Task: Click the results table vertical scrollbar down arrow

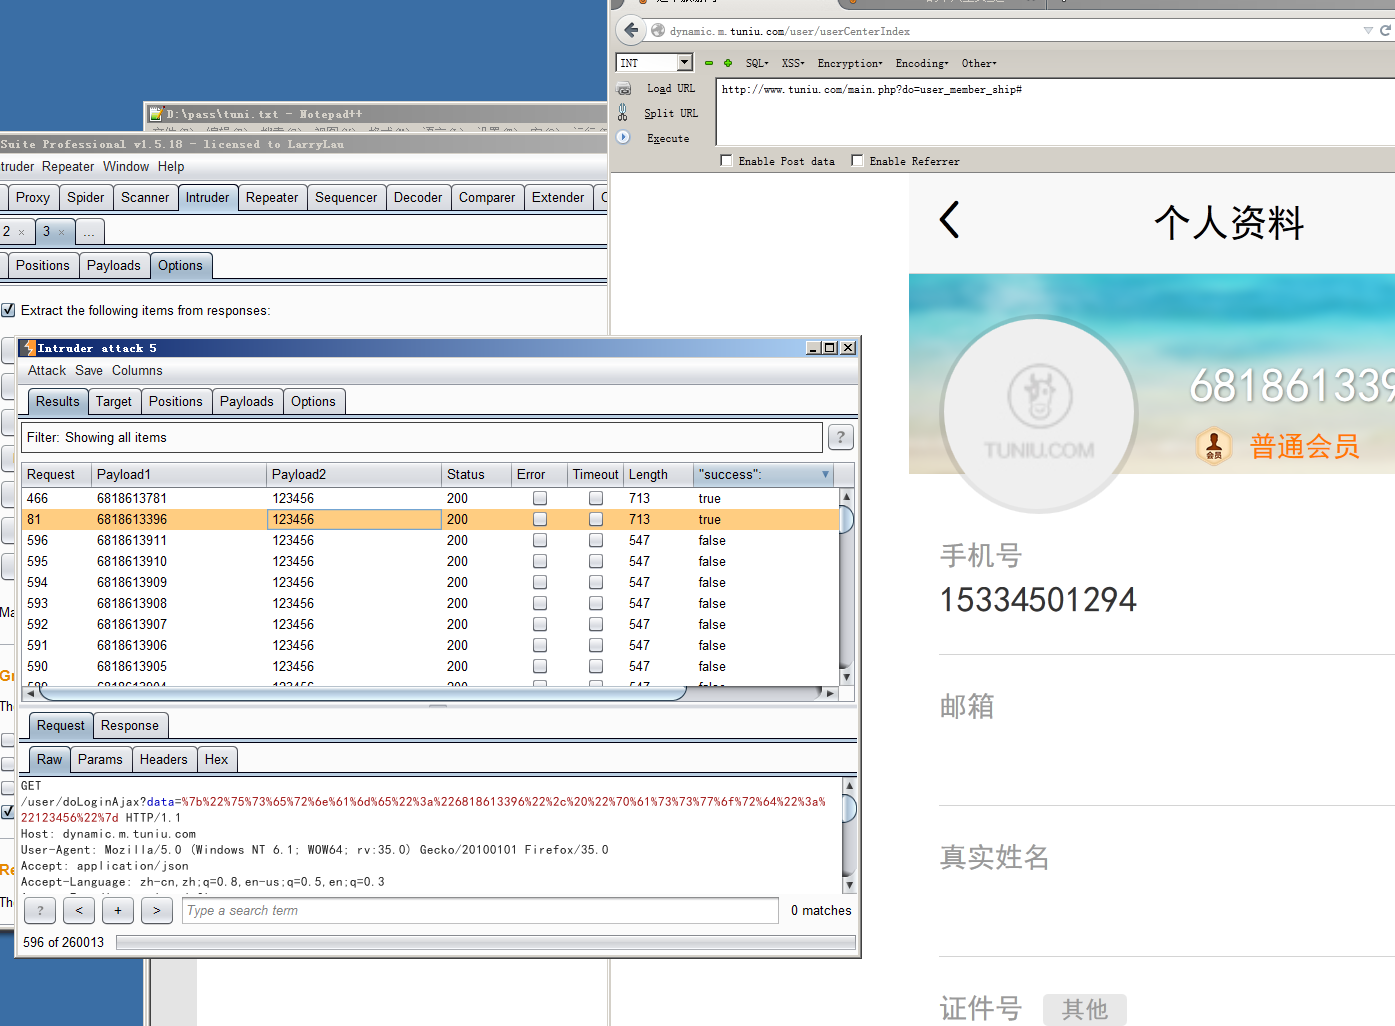Action: 847,677
